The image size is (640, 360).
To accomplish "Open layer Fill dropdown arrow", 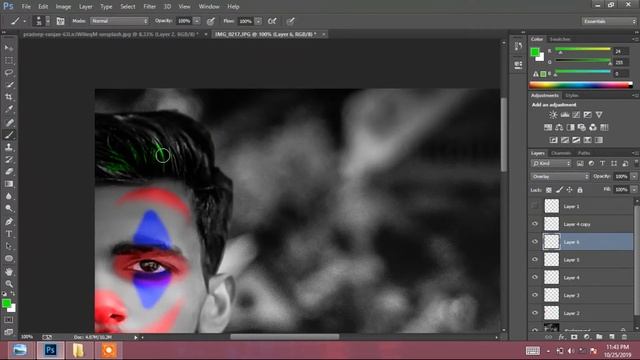I will pos(634,190).
